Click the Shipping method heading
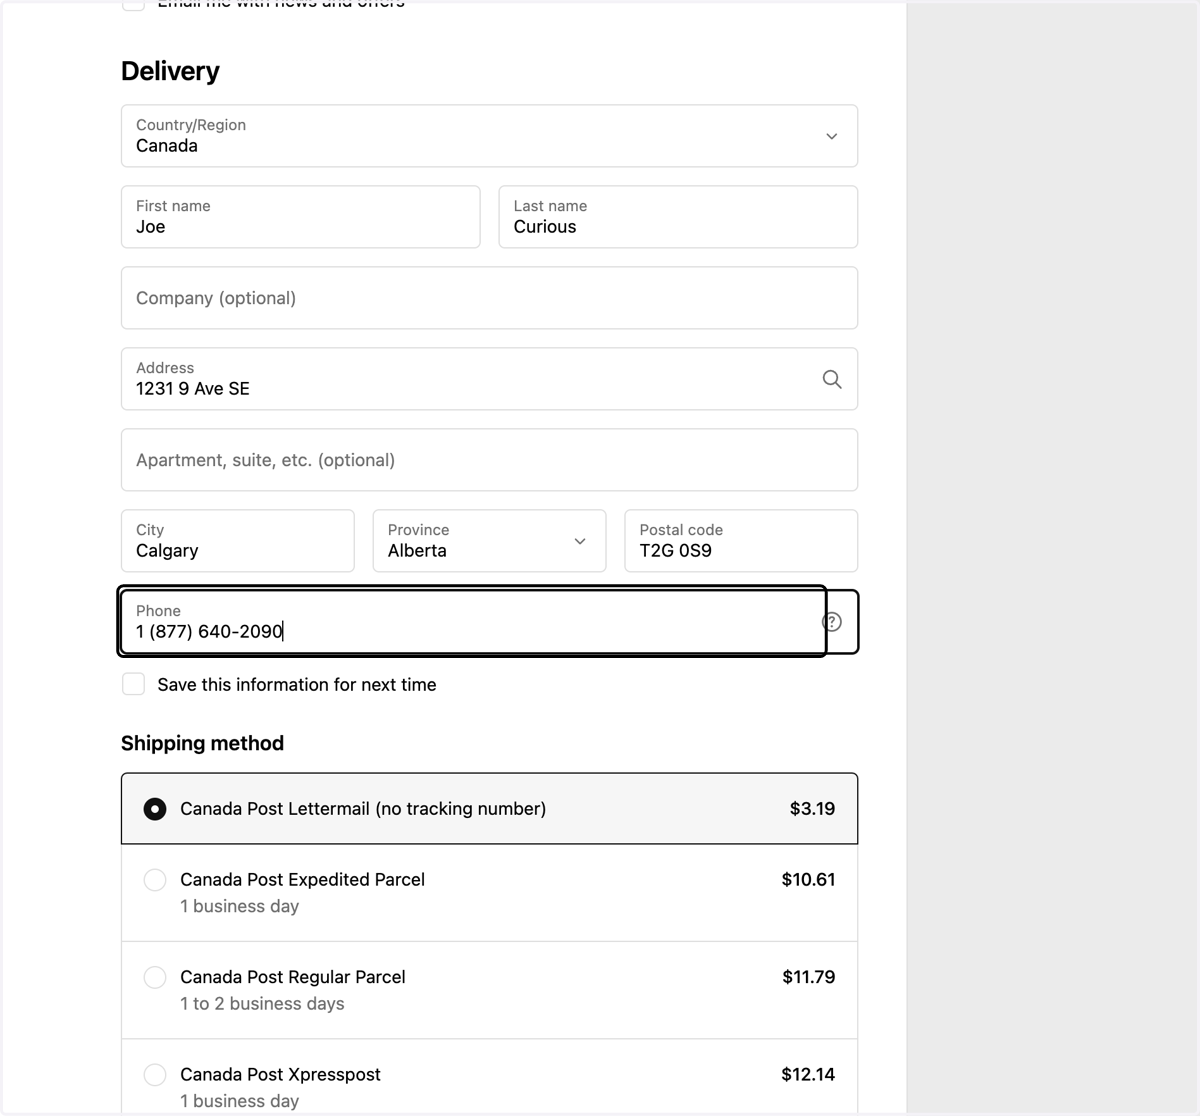Viewport: 1200px width, 1116px height. click(x=202, y=743)
